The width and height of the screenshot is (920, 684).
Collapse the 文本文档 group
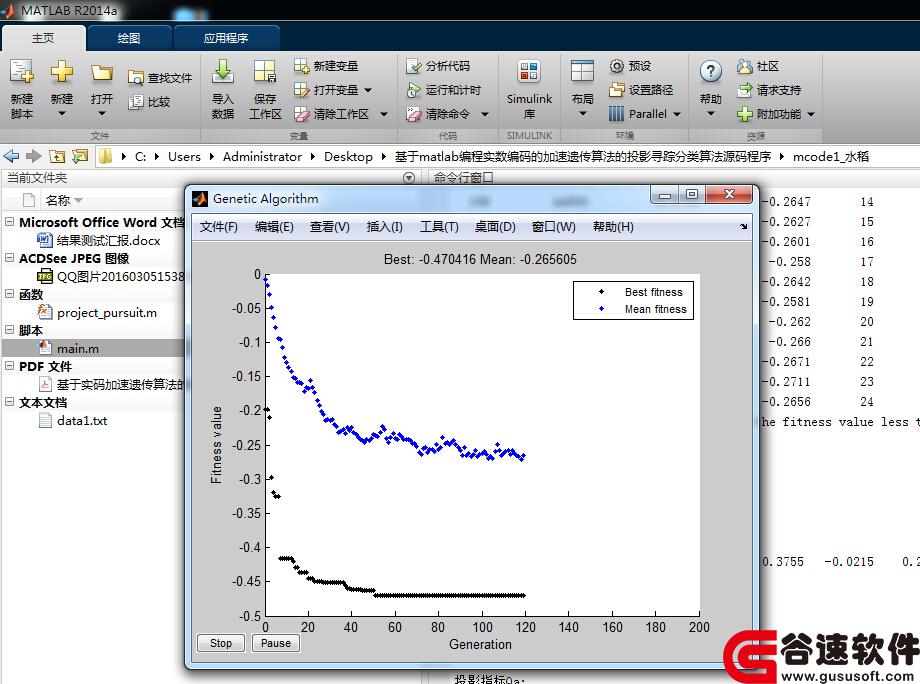[x=9, y=402]
